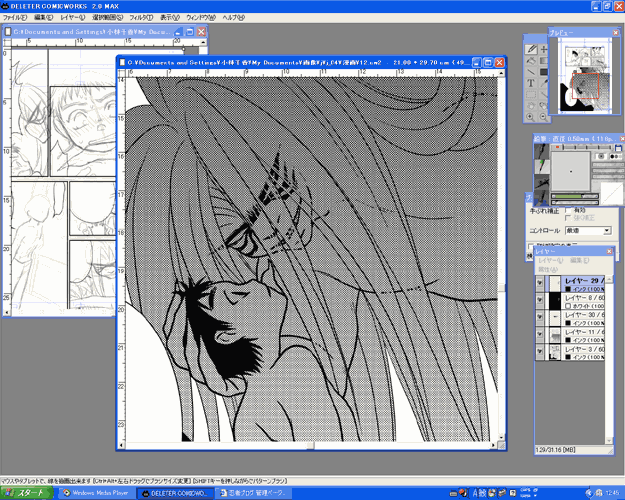Switch to DELETER COMICWORKS taskbar button
This screenshot has height=500, width=625.
click(x=175, y=493)
